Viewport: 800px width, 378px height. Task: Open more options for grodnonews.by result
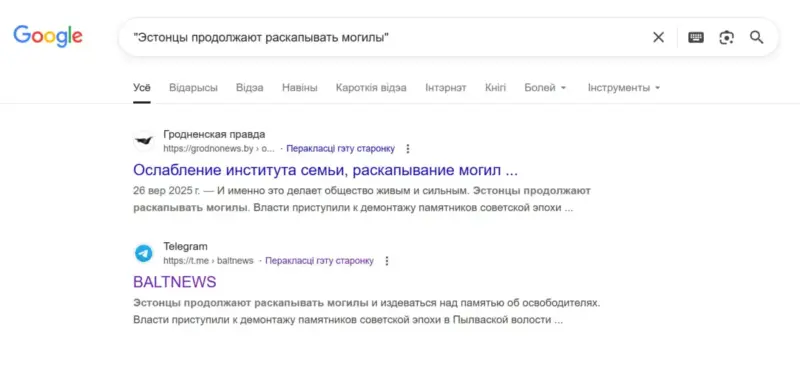(407, 149)
